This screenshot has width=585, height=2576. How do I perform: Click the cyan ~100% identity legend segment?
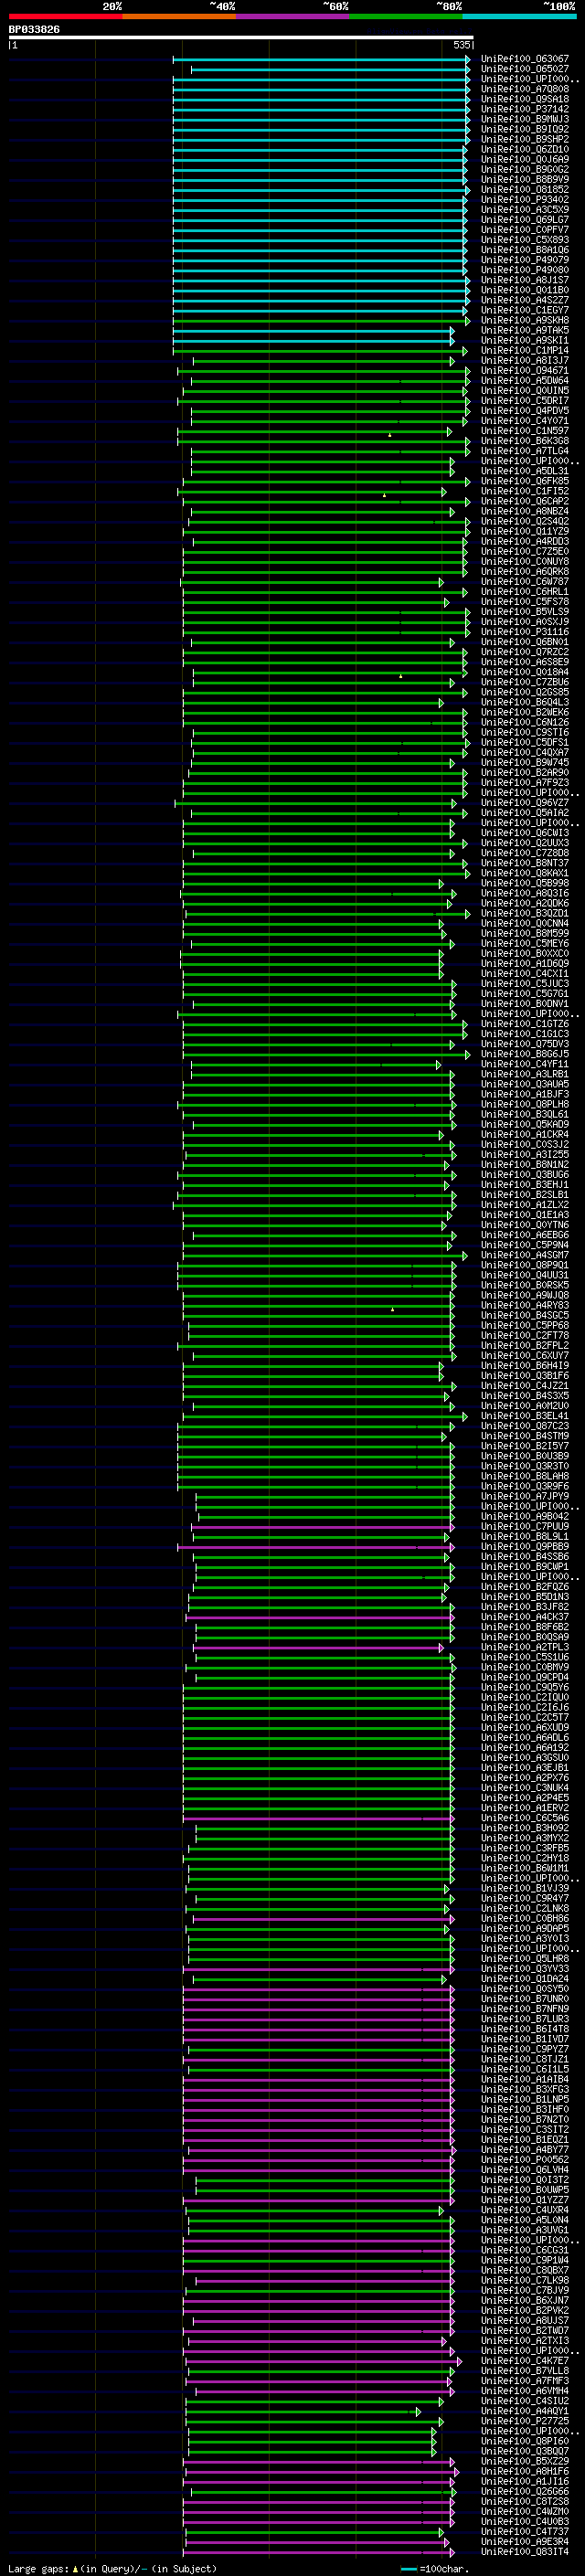click(x=519, y=16)
